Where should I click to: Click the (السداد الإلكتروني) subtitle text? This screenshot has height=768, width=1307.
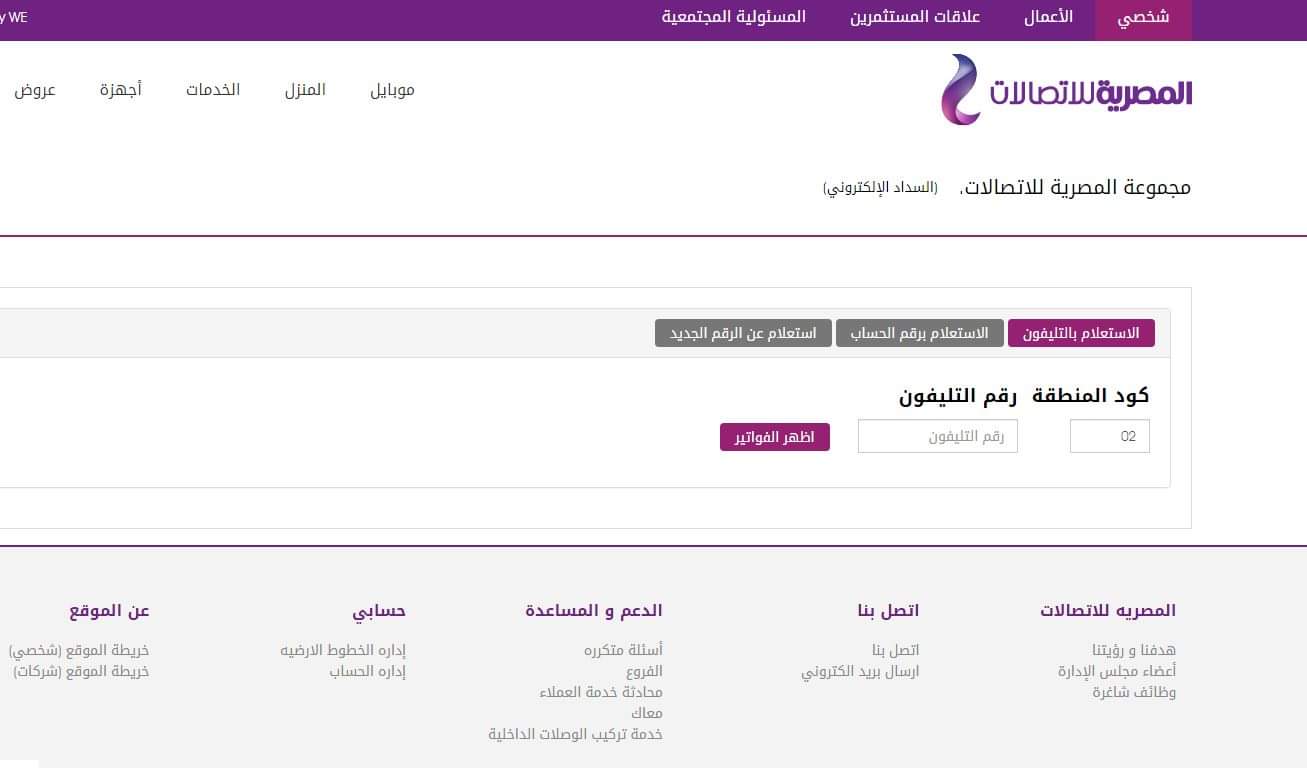pyautogui.click(x=880, y=188)
